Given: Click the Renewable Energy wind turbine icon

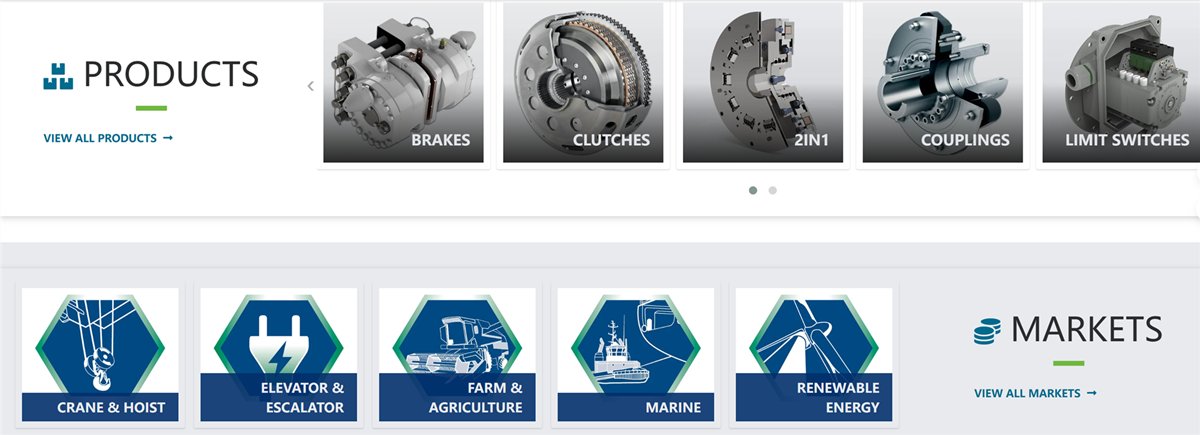Looking at the screenshot, I should point(814,336).
